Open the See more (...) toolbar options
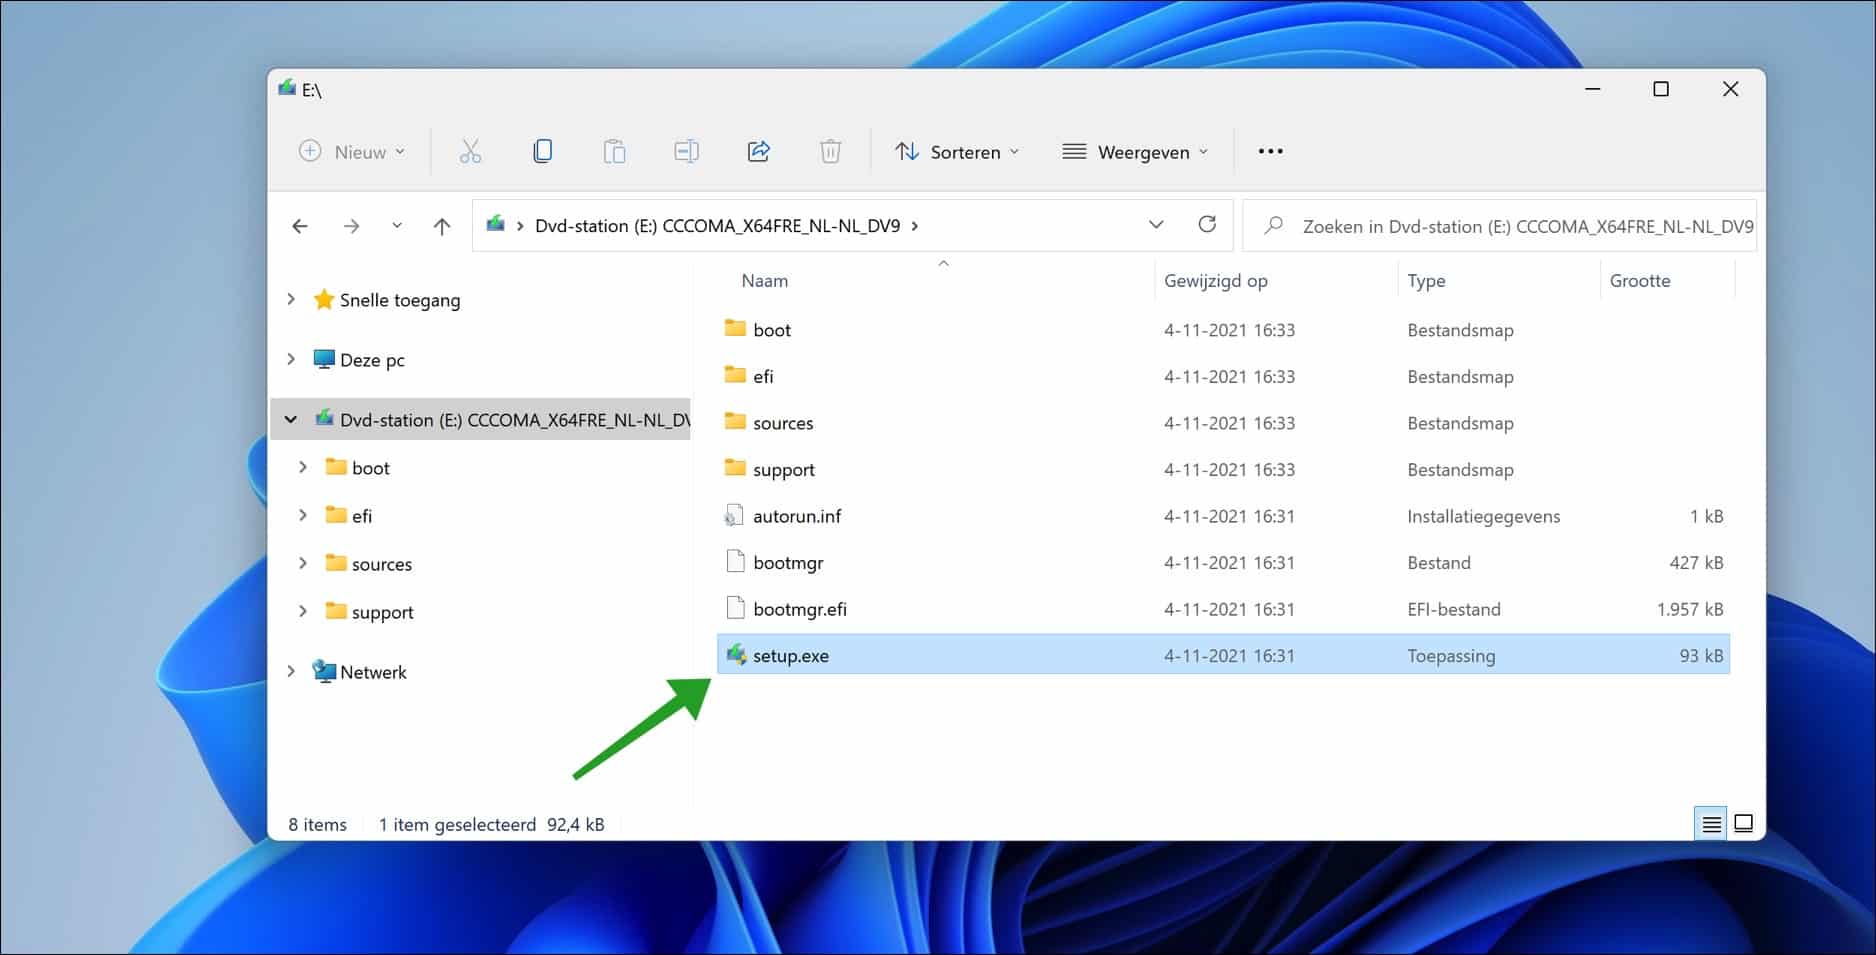 tap(1270, 151)
